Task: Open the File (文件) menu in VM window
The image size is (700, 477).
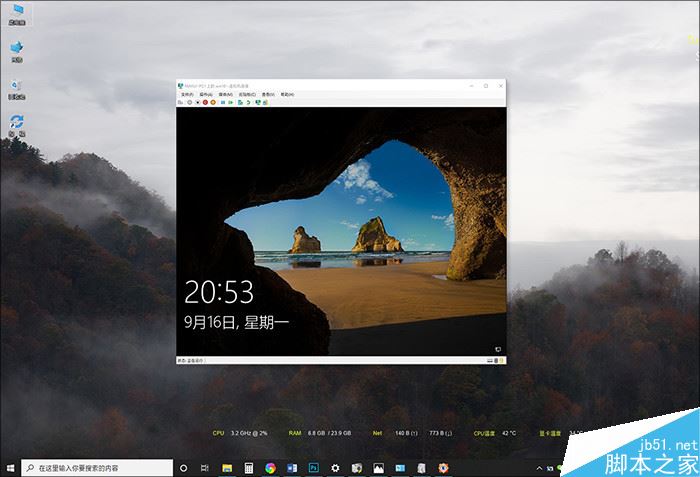Action: coord(185,94)
